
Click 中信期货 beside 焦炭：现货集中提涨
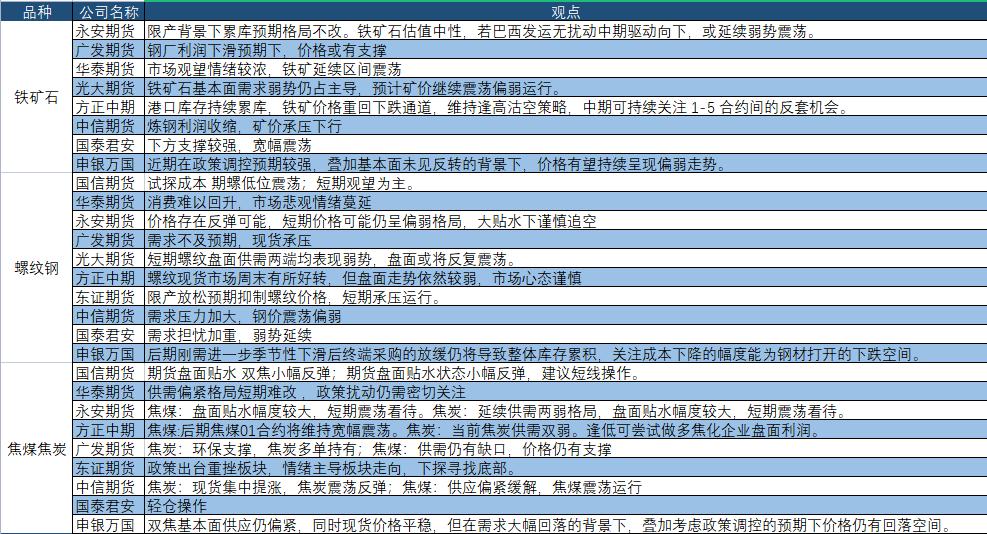pyautogui.click(x=109, y=487)
